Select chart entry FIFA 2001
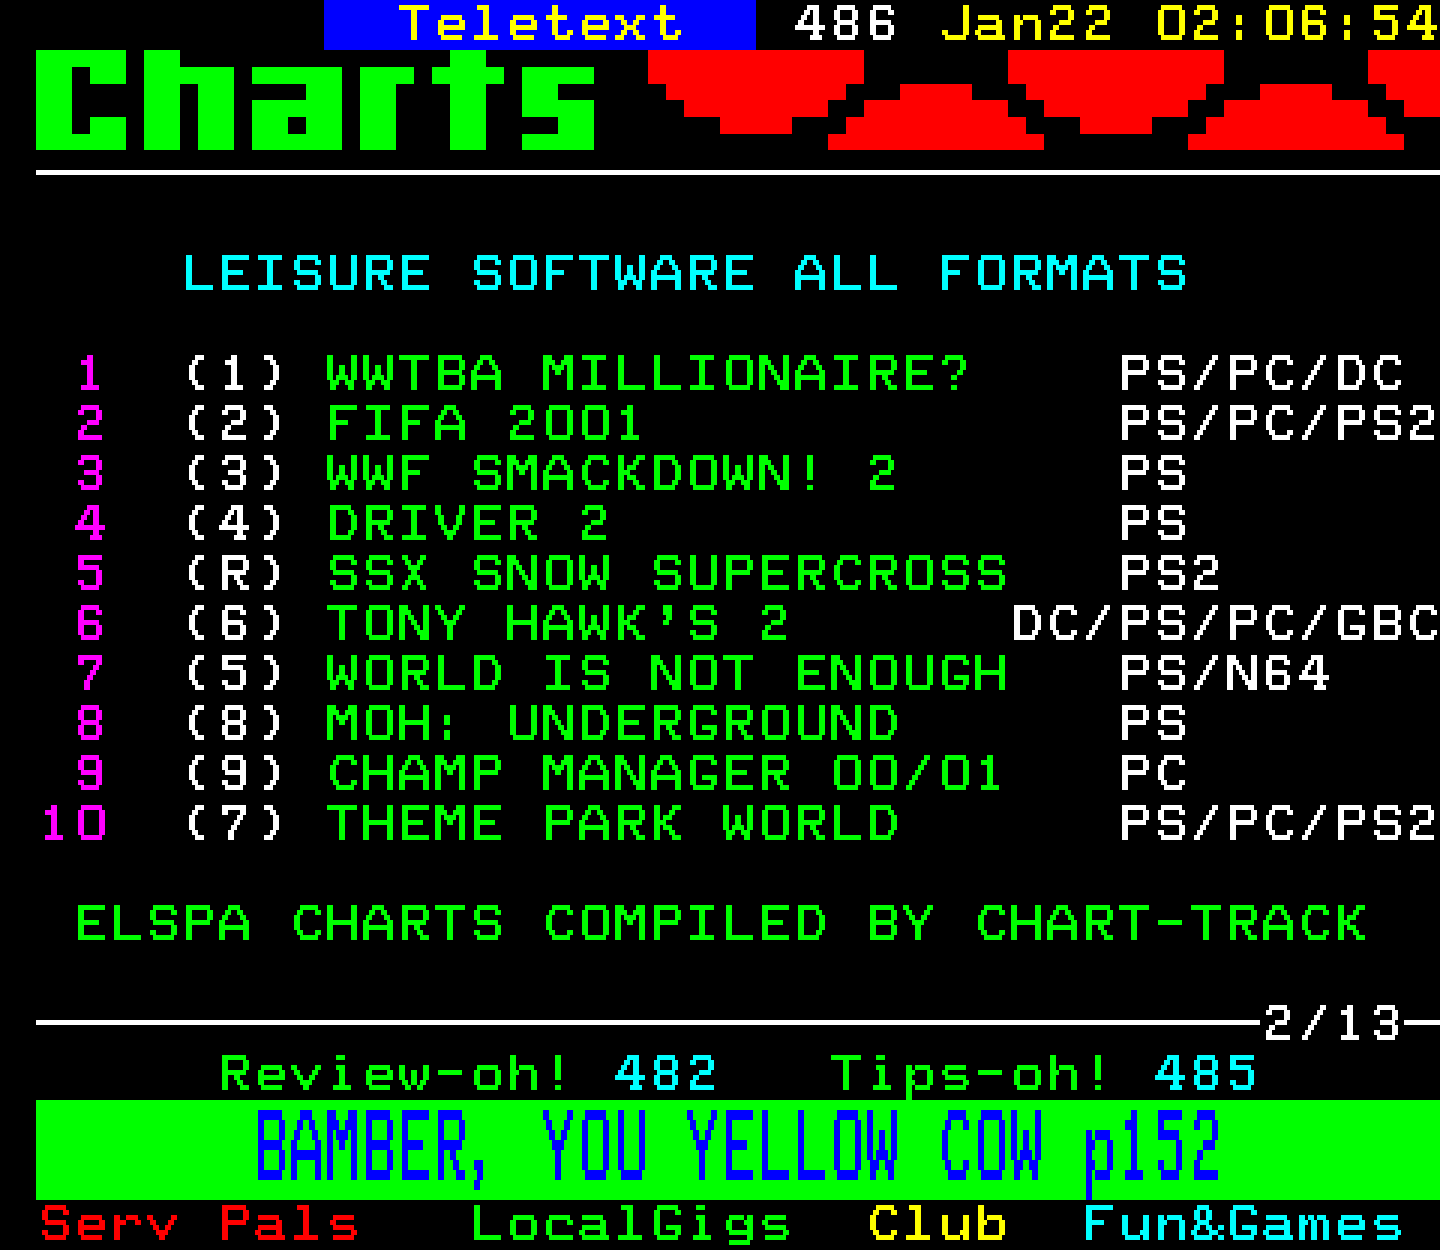This screenshot has height=1250, width=1440. pyautogui.click(x=484, y=423)
